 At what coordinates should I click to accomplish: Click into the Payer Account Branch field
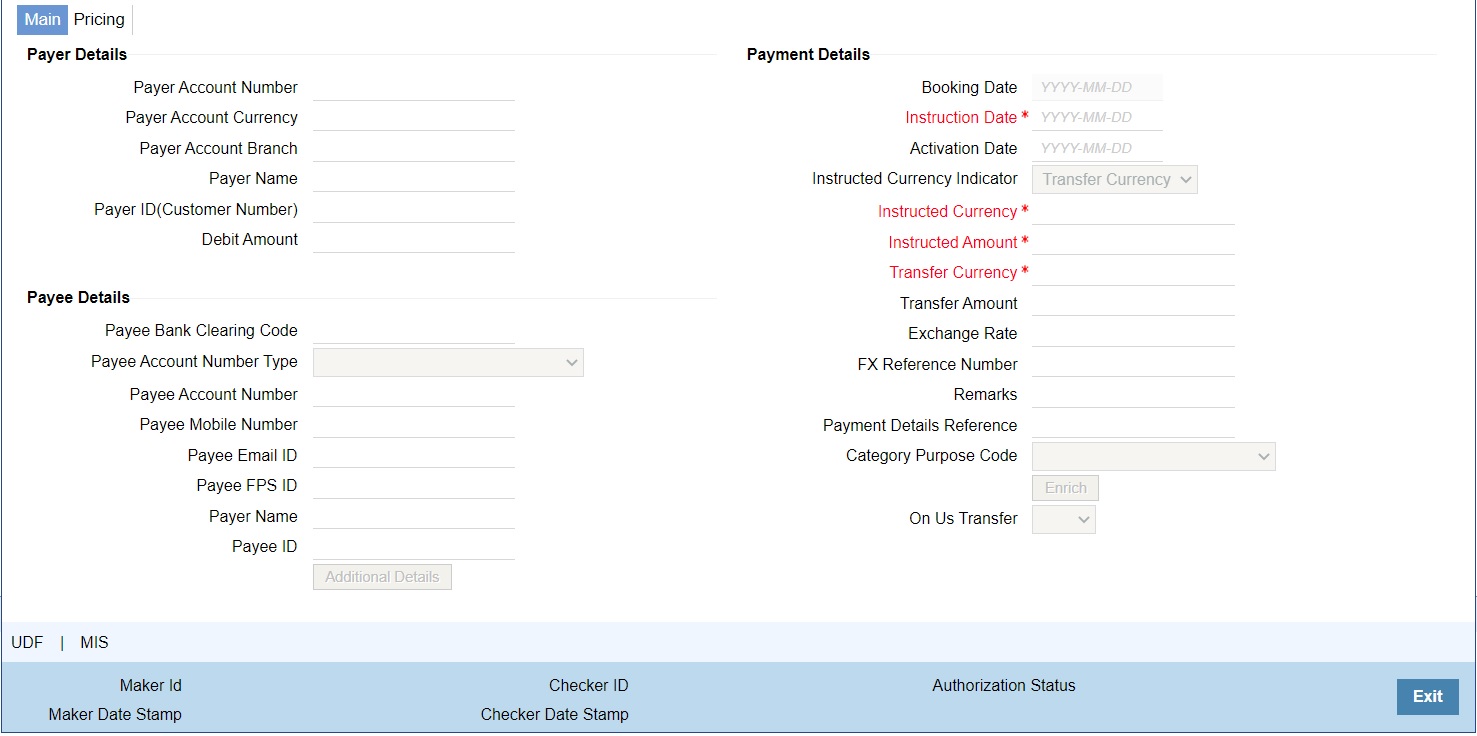click(414, 149)
